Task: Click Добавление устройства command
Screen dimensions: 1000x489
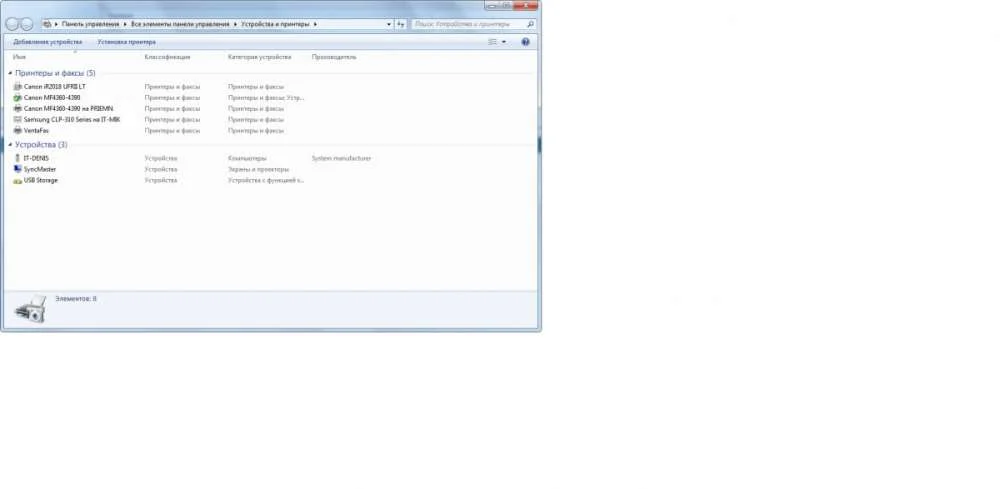Action: [x=48, y=42]
